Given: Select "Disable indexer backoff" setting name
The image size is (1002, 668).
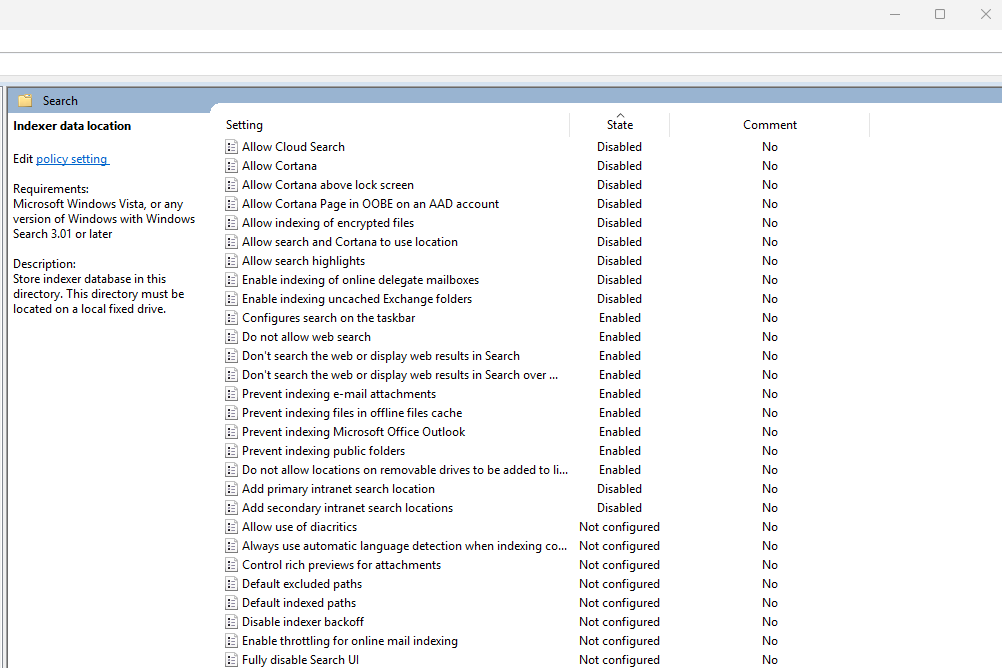Looking at the screenshot, I should point(303,622).
